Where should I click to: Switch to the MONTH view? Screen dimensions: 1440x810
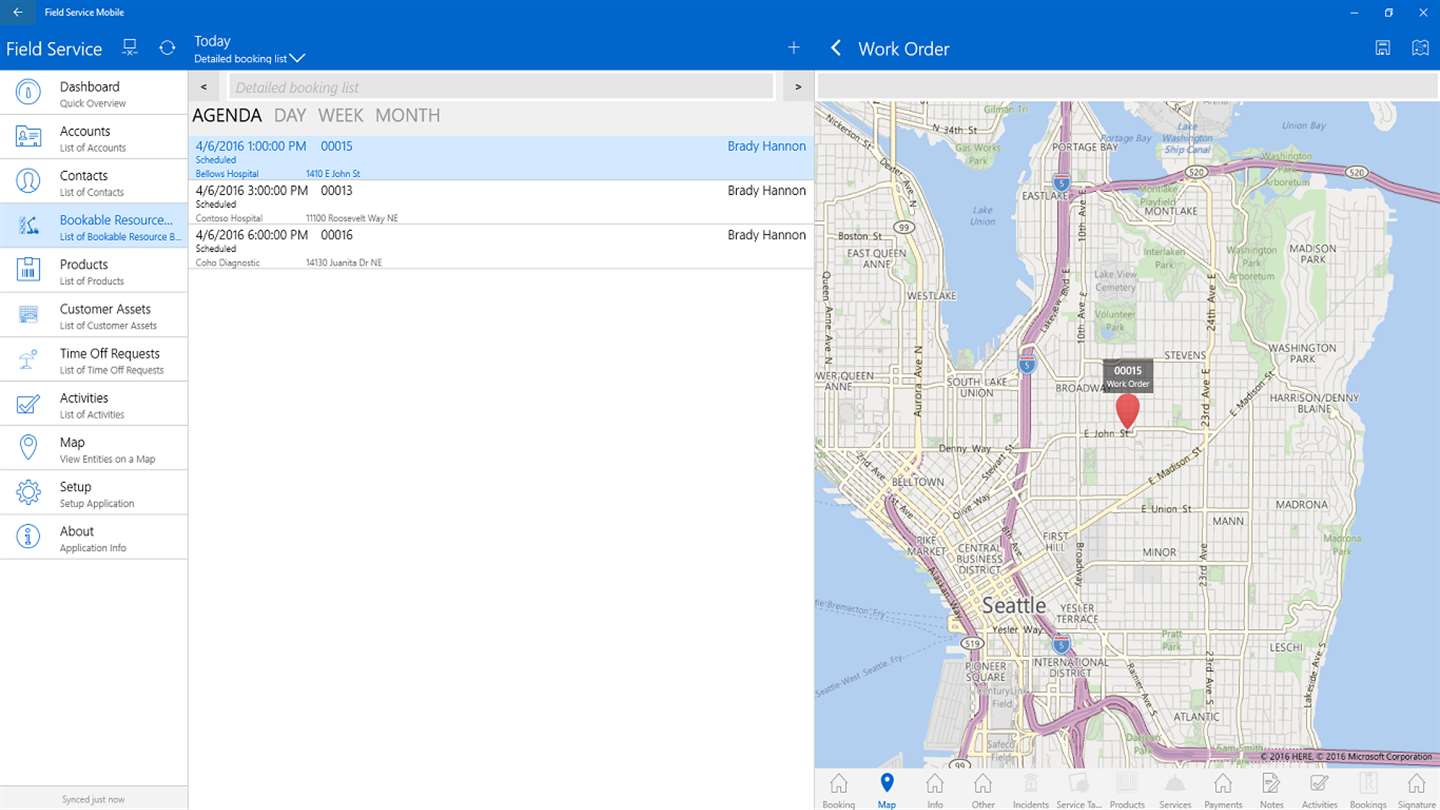[408, 115]
